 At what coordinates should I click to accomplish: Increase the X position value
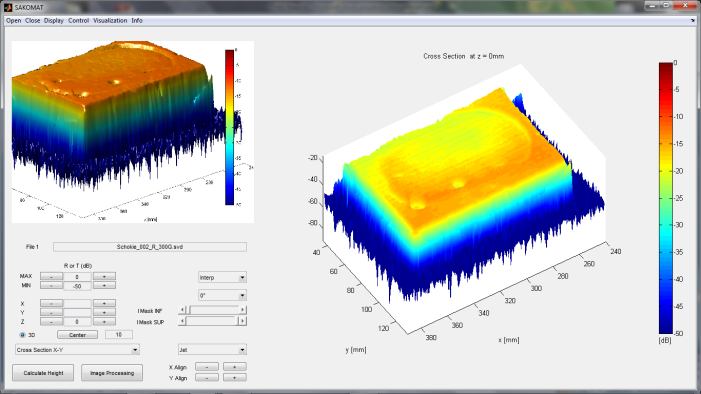pyautogui.click(x=104, y=303)
